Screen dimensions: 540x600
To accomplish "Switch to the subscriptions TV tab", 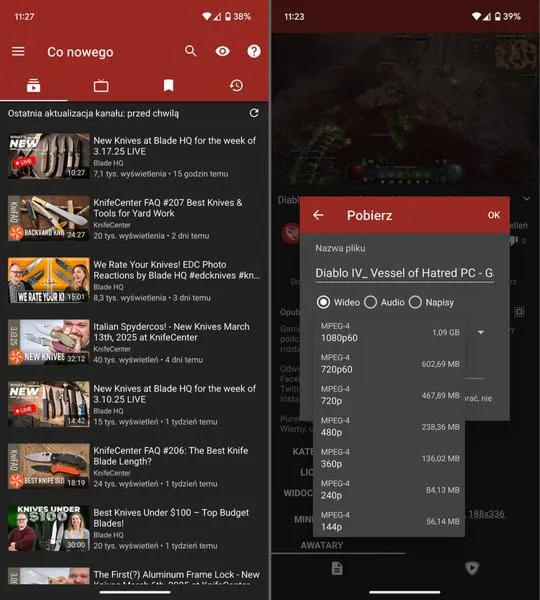I will click(x=101, y=85).
